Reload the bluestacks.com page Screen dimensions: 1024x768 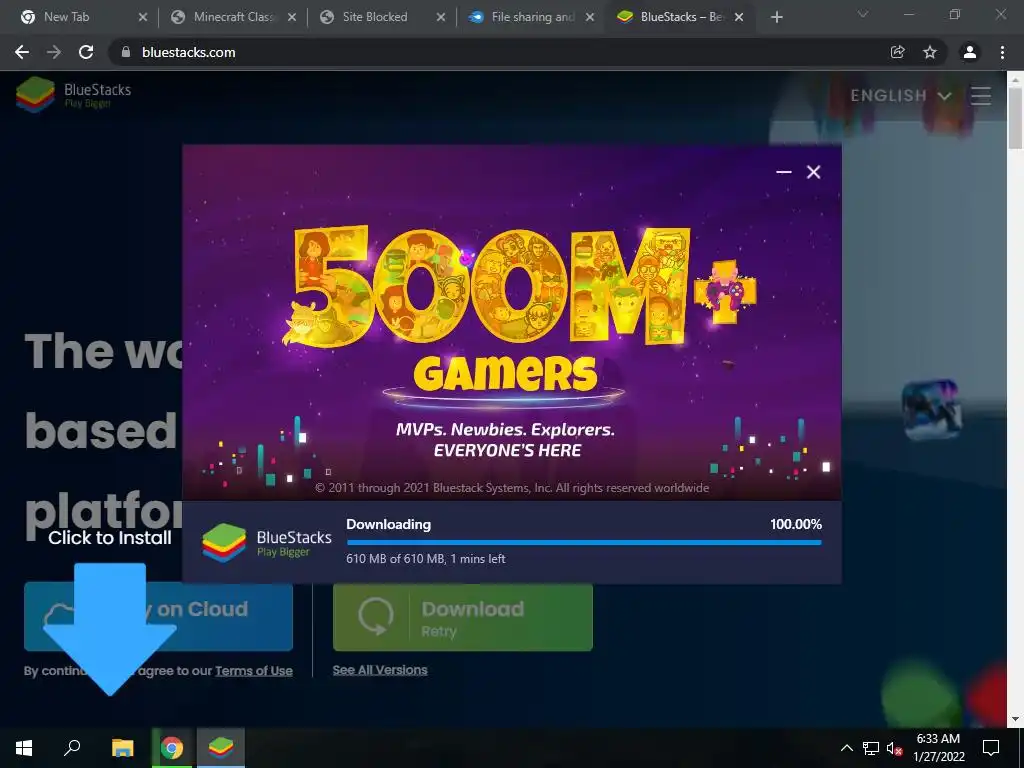click(86, 52)
